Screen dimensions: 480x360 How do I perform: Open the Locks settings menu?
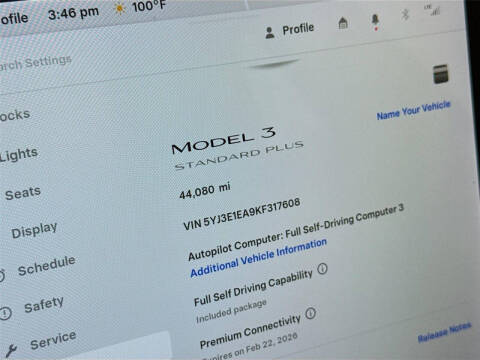[15, 115]
